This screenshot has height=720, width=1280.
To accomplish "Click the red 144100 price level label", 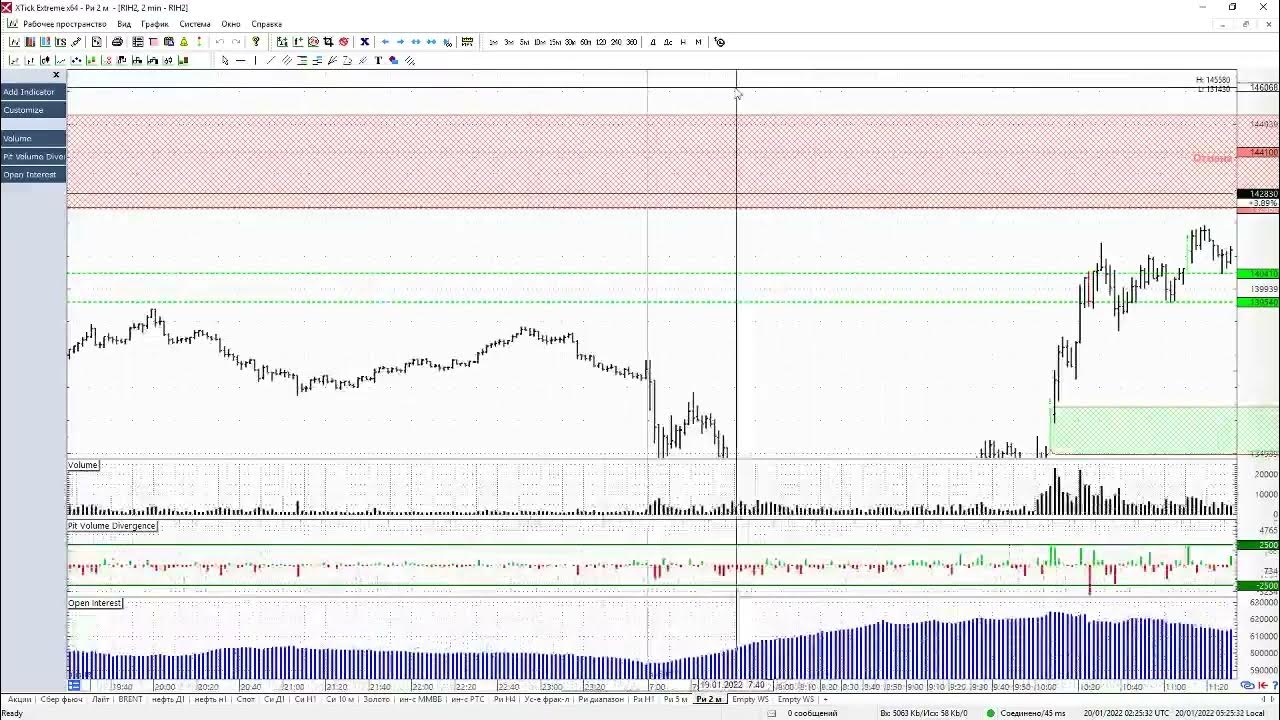I will click(x=1258, y=153).
